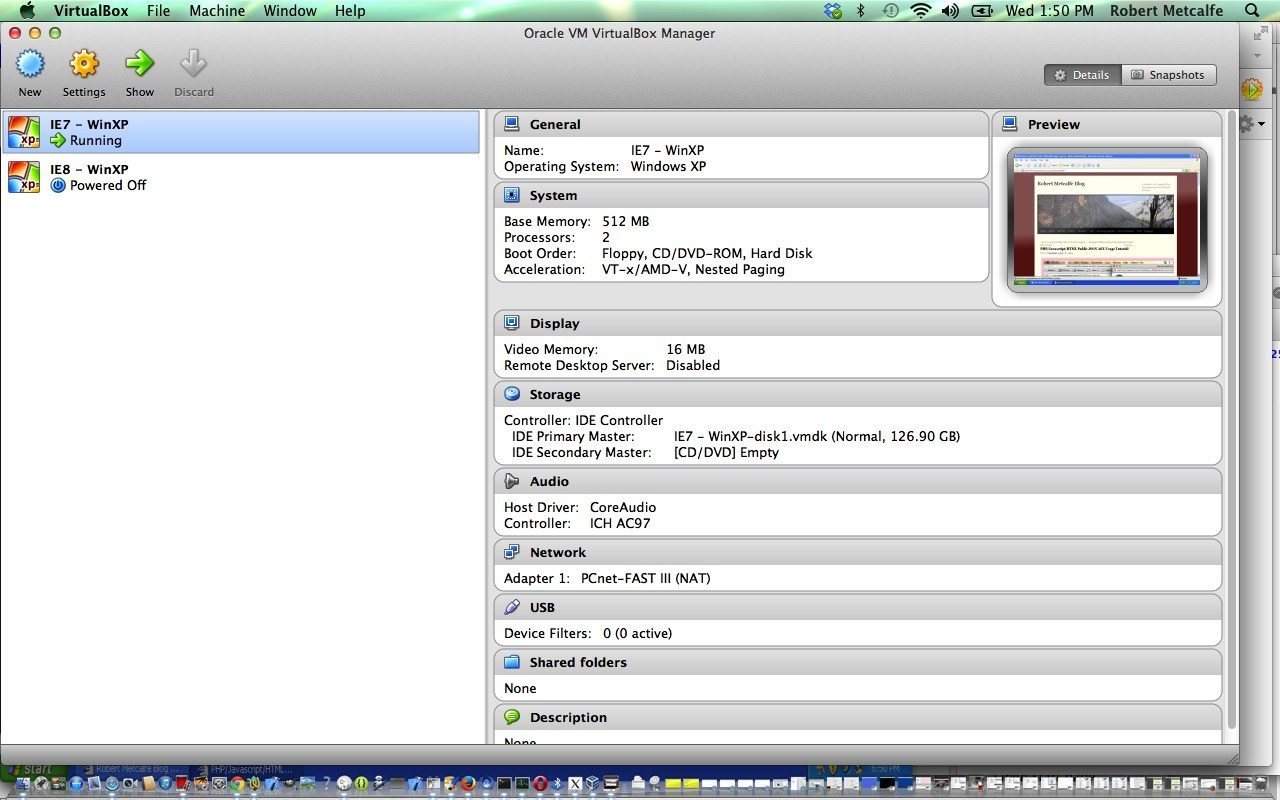
Task: Click audio controller value ICH AC97
Action: click(x=620, y=523)
